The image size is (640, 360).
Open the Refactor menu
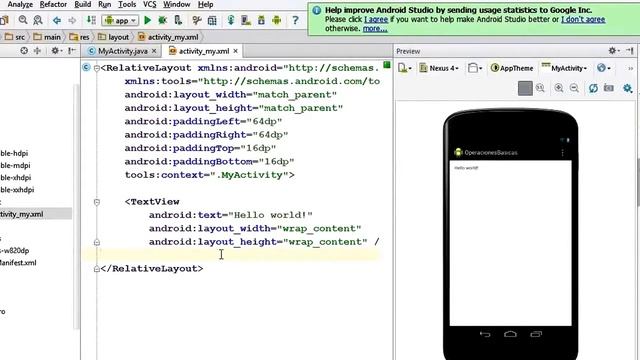coord(53,4)
